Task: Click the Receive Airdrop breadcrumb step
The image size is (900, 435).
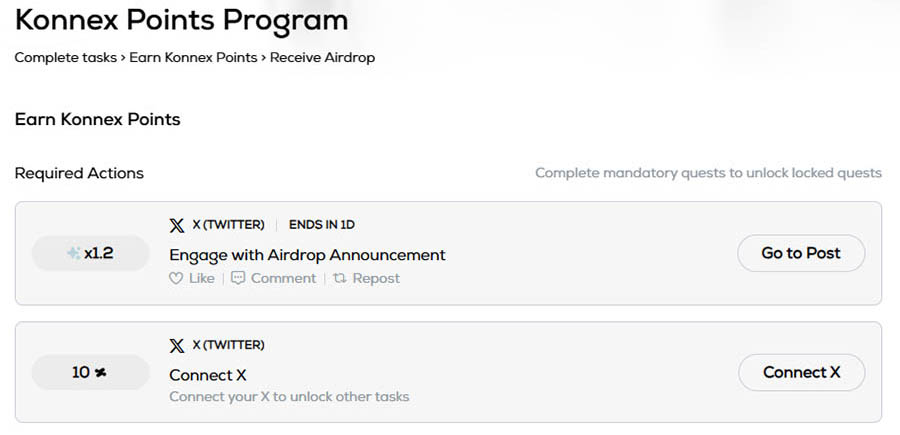Action: [322, 57]
